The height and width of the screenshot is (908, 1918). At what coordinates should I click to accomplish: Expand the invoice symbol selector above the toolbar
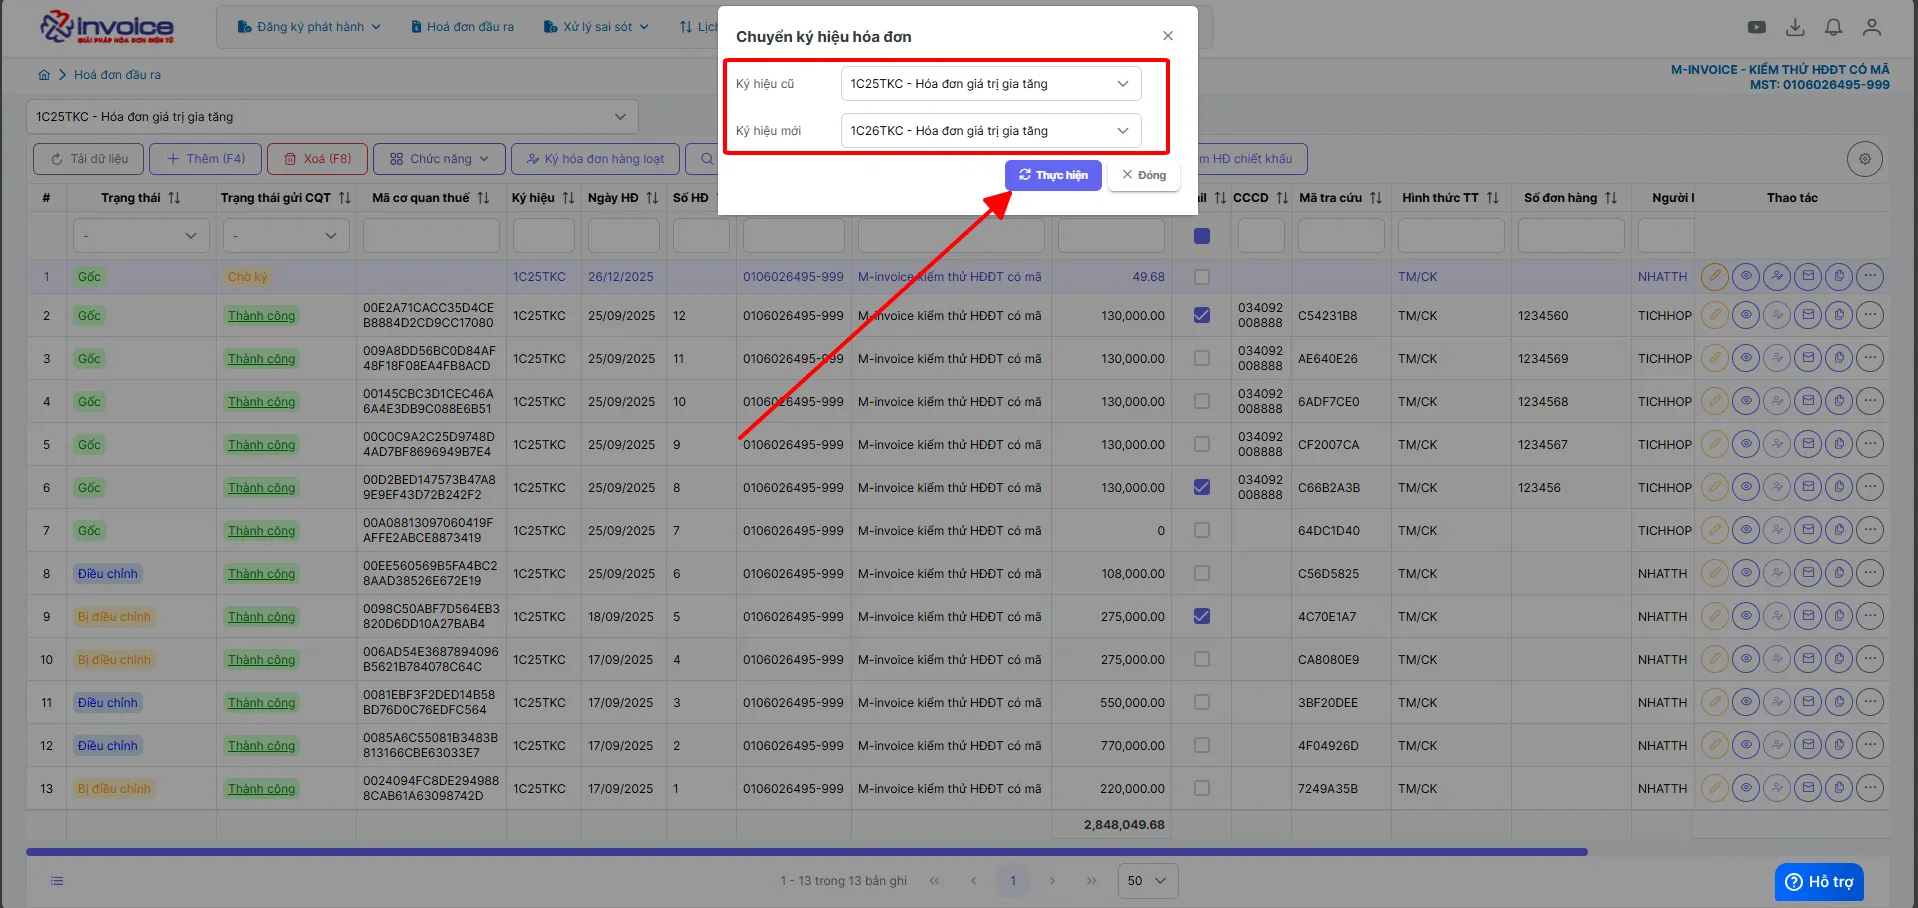tap(332, 117)
